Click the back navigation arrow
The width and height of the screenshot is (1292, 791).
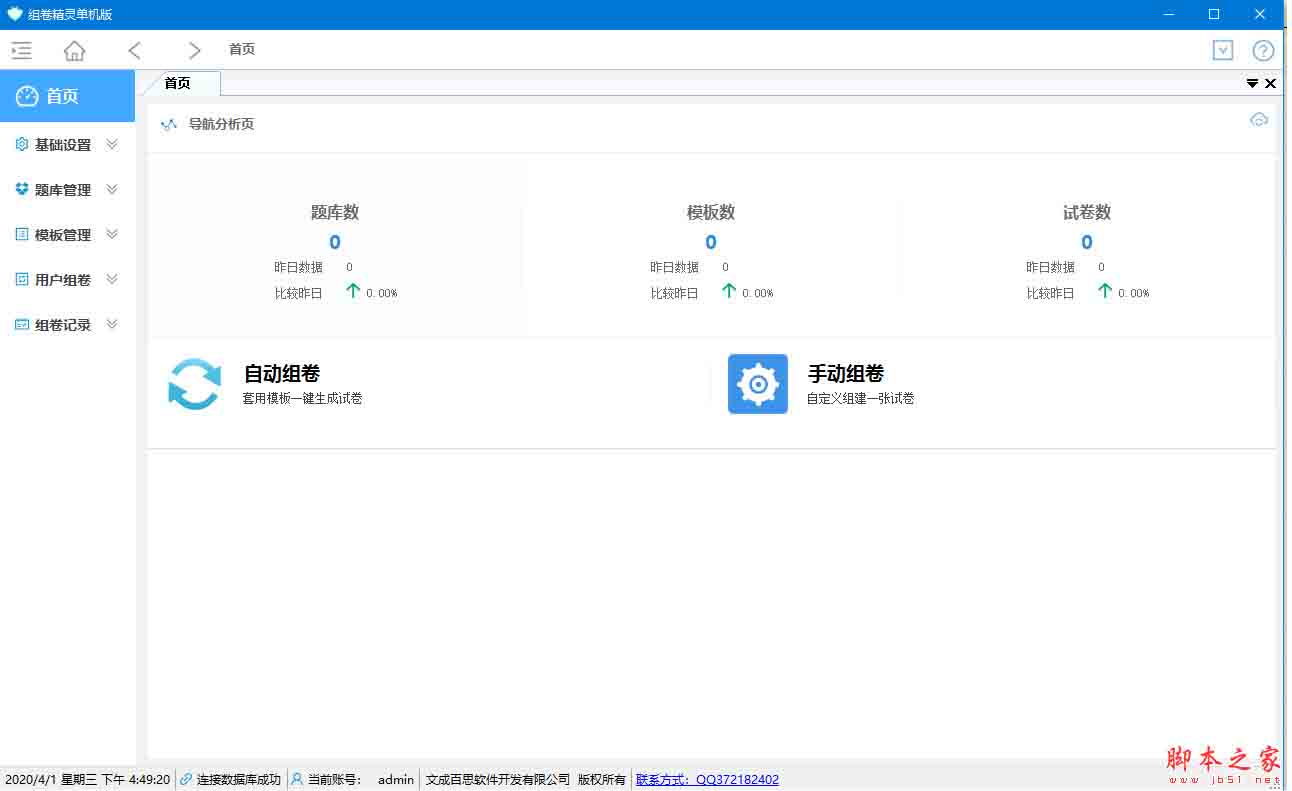(x=135, y=49)
